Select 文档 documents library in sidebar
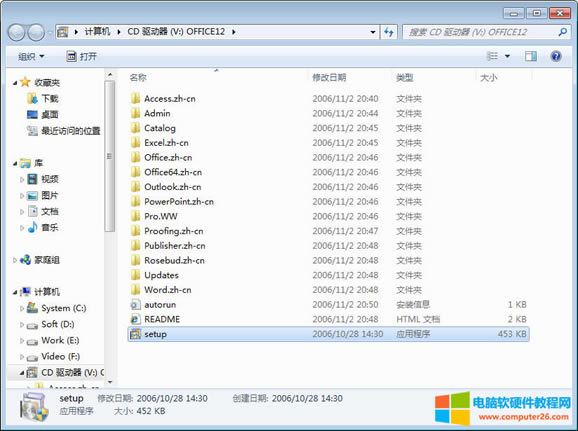Viewport: 578px width, 431px height. [x=50, y=212]
